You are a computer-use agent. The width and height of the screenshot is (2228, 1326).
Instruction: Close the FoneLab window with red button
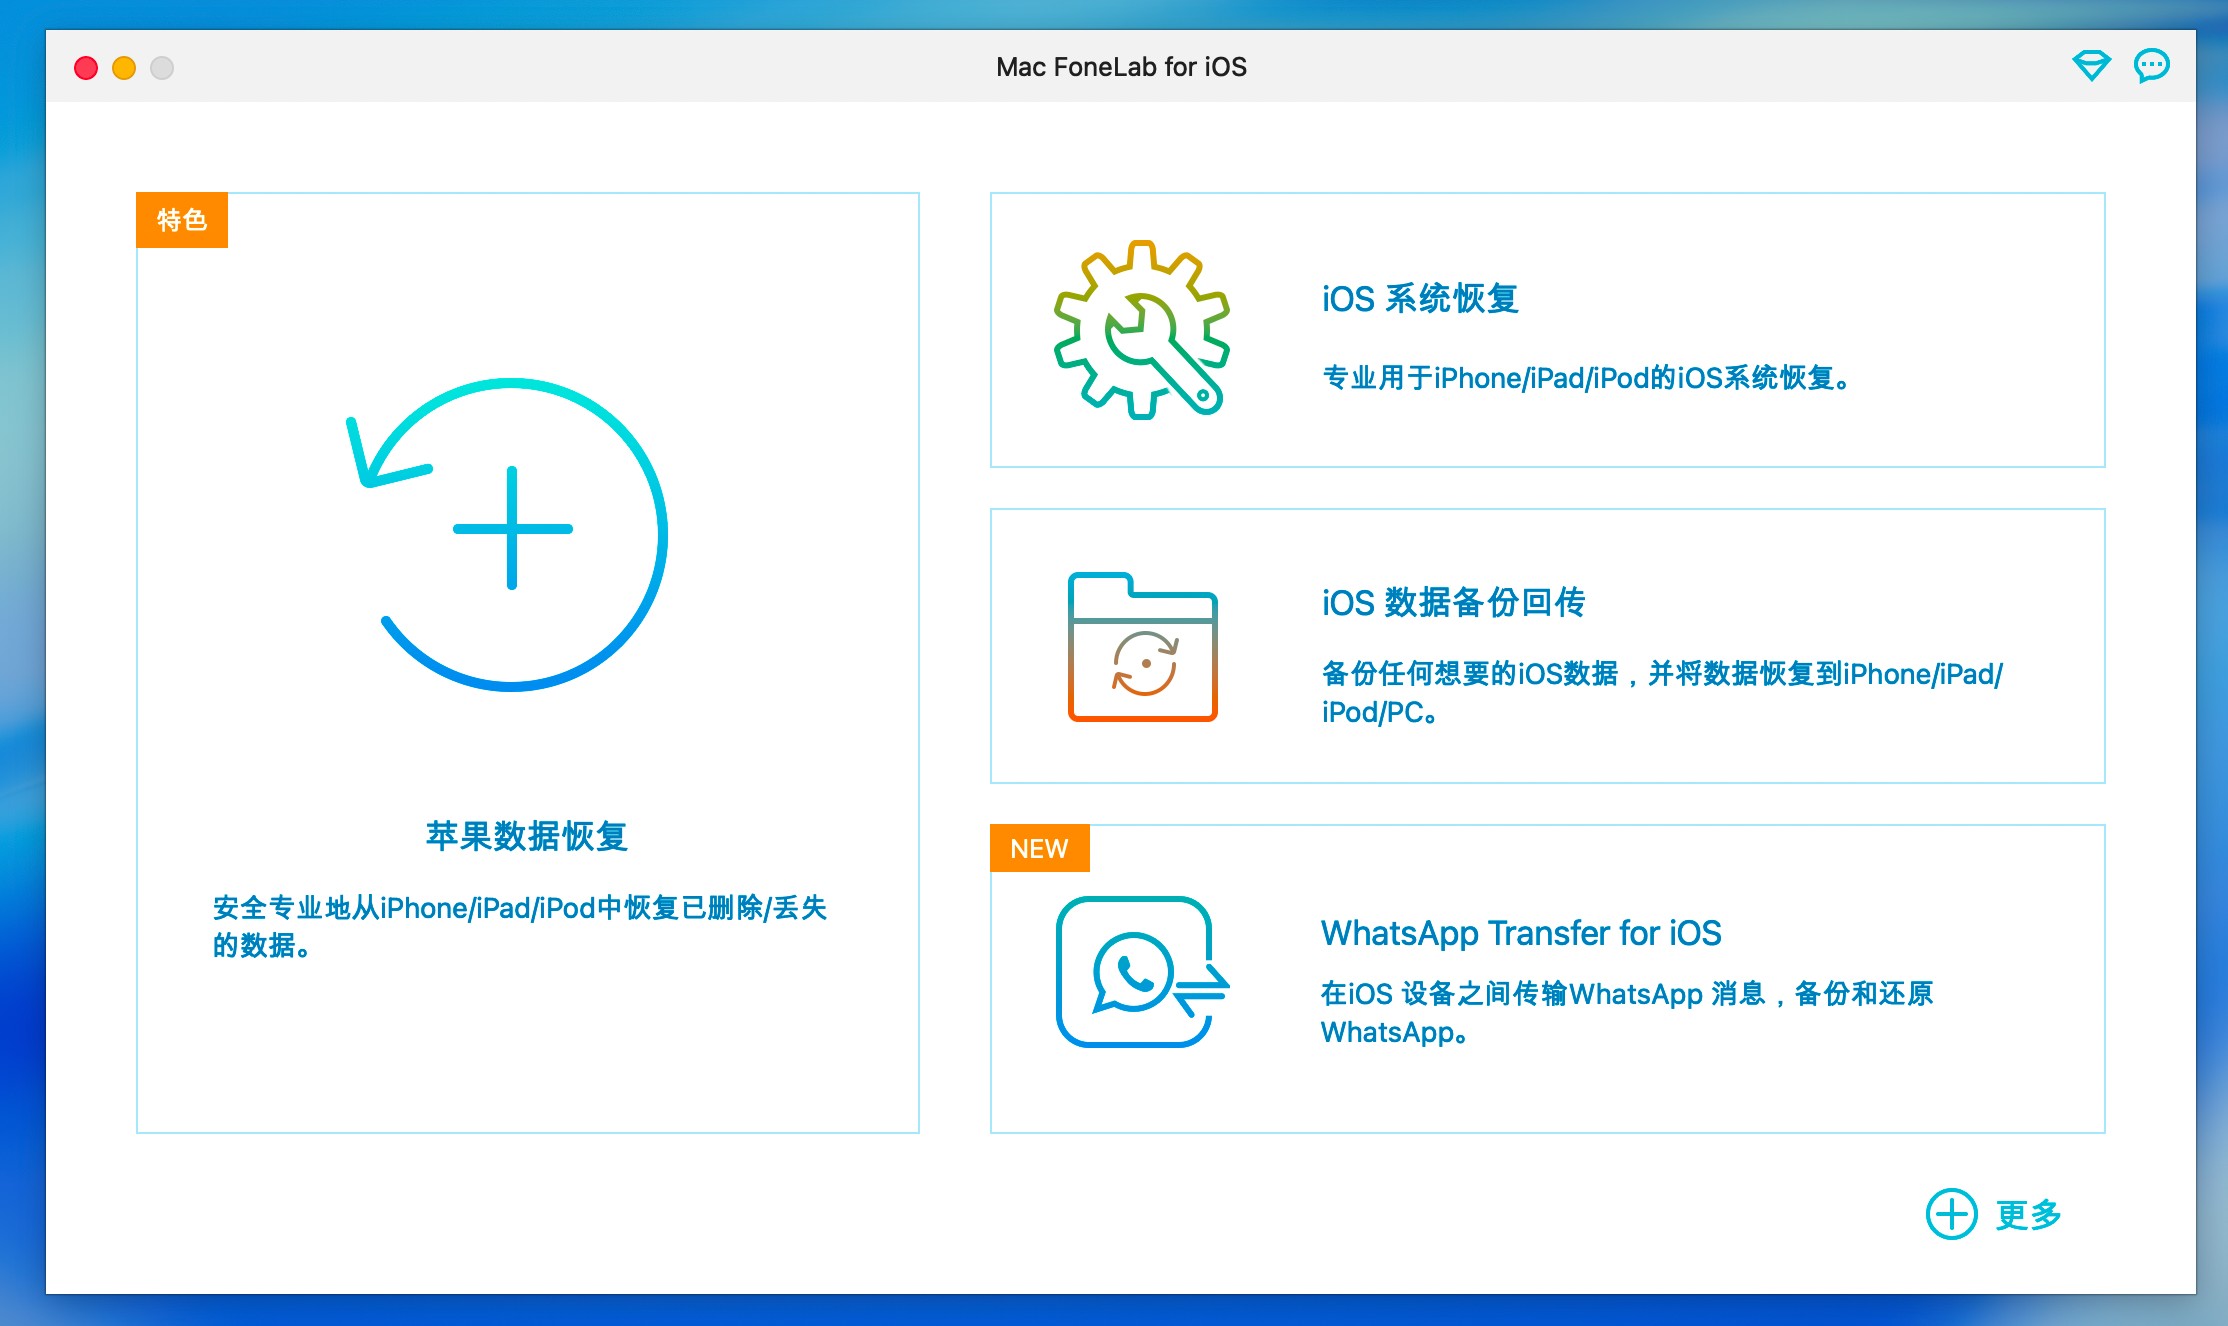[x=86, y=68]
